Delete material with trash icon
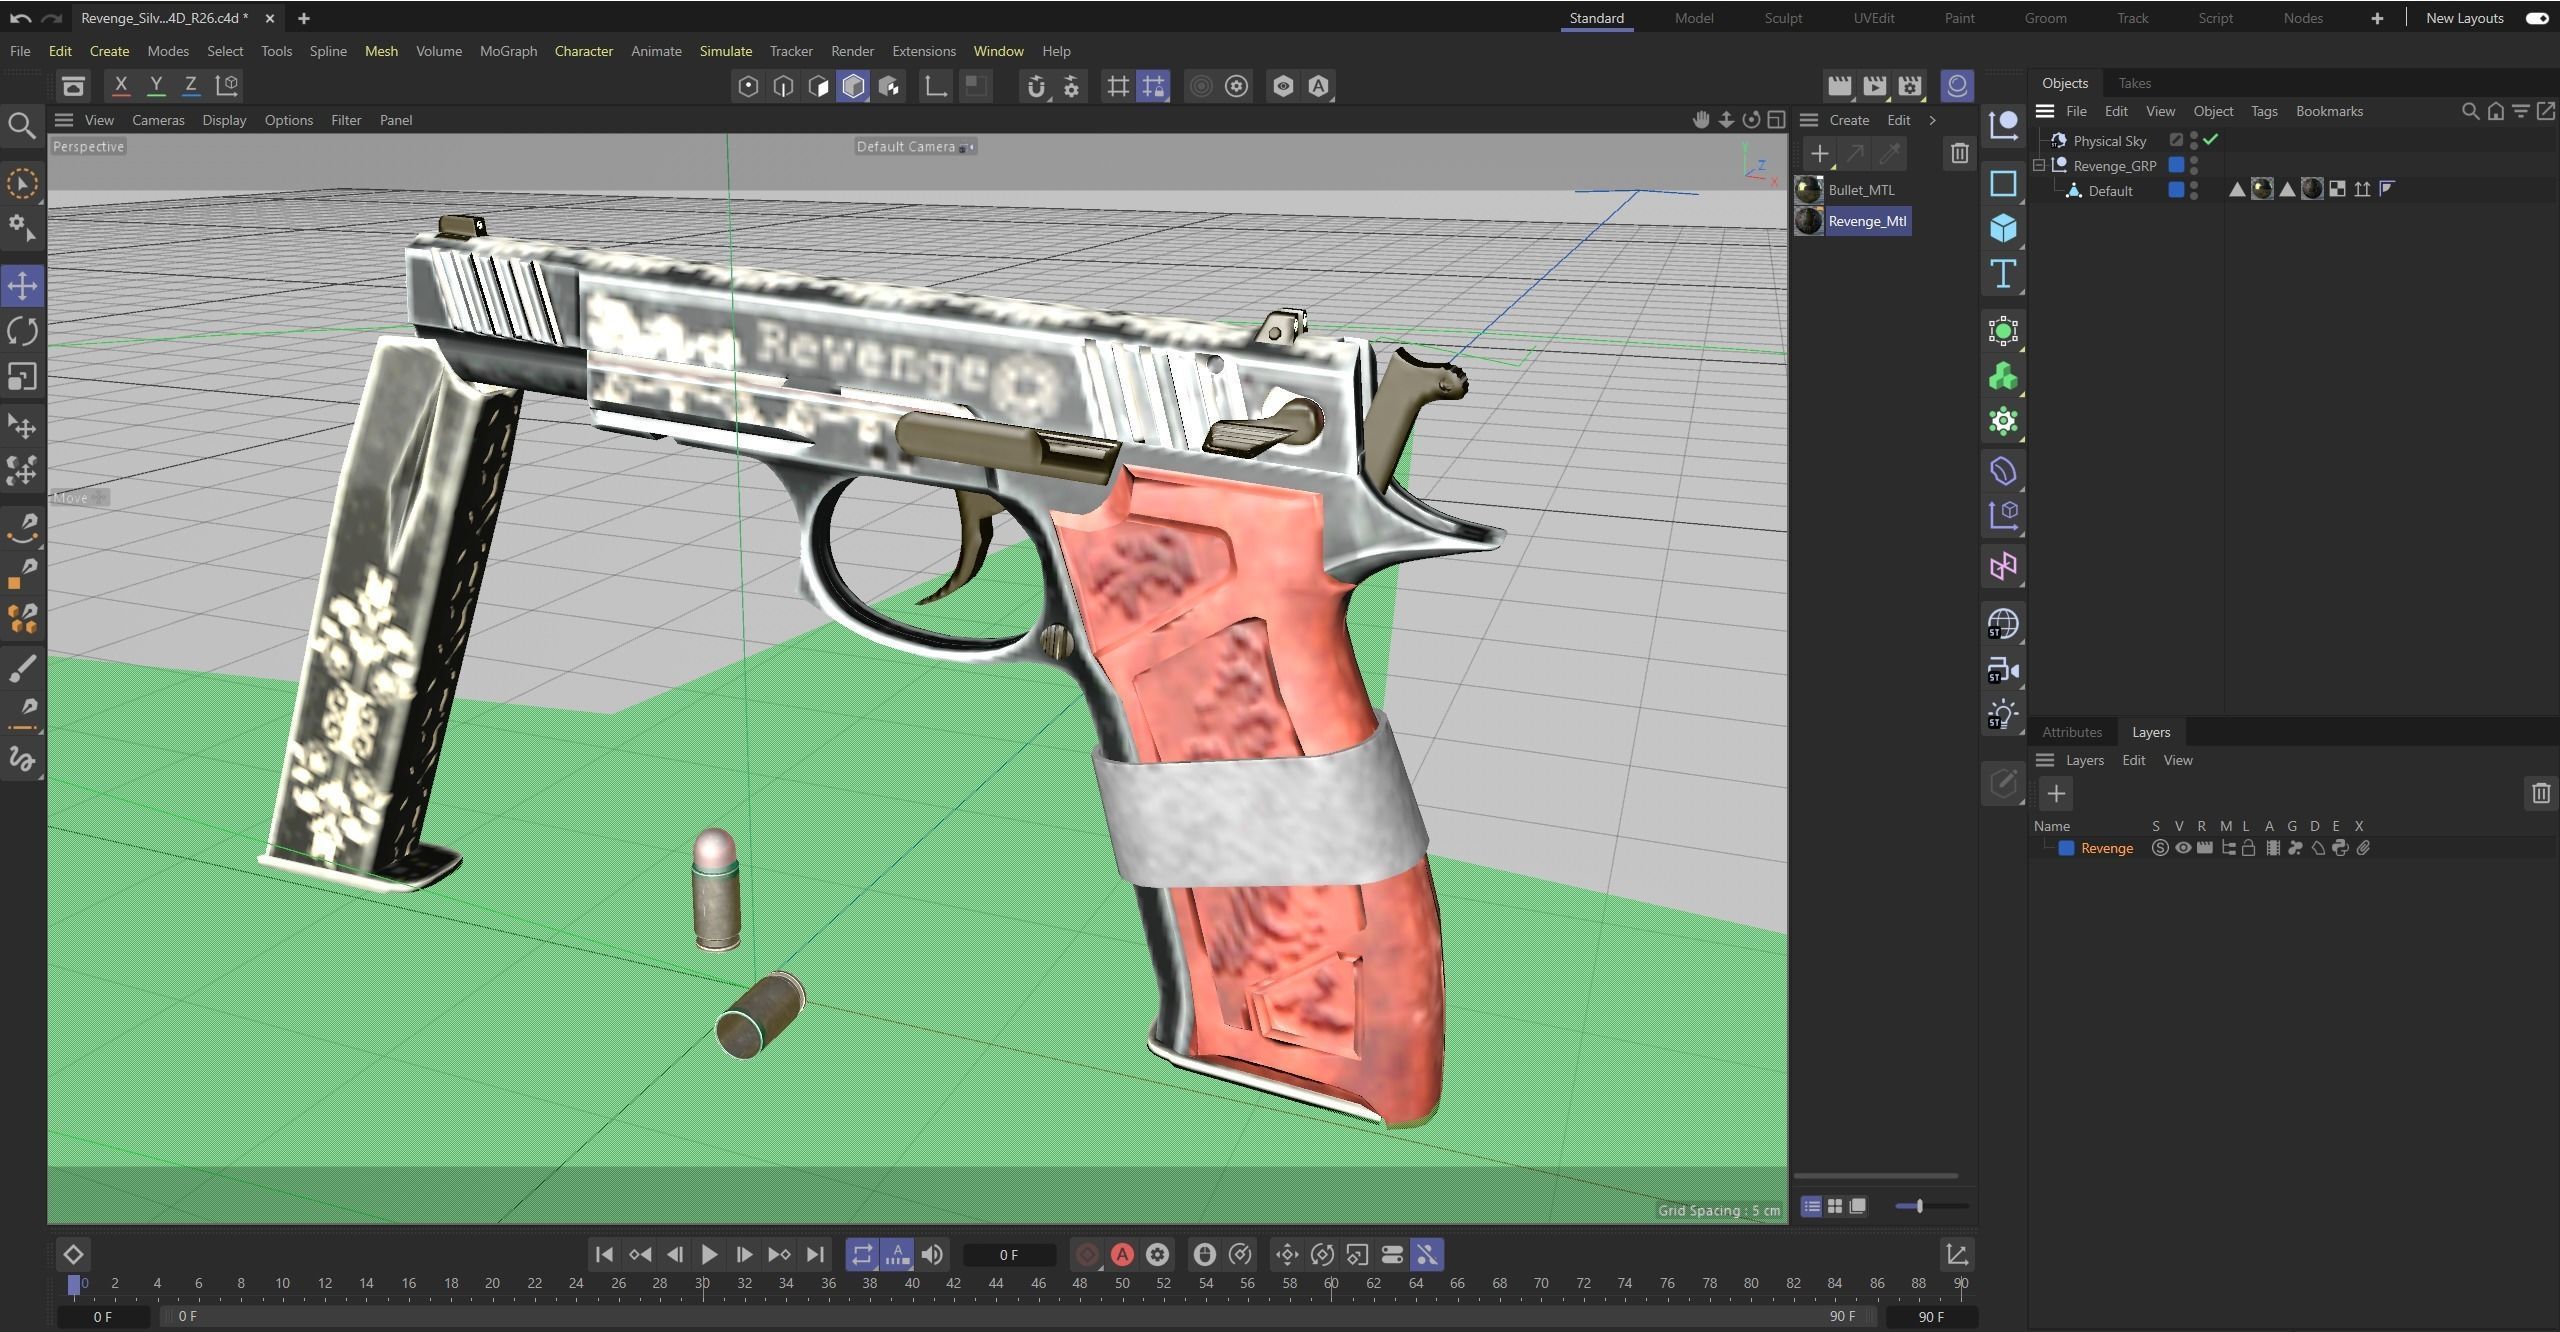This screenshot has height=1332, width=2560. [1959, 154]
